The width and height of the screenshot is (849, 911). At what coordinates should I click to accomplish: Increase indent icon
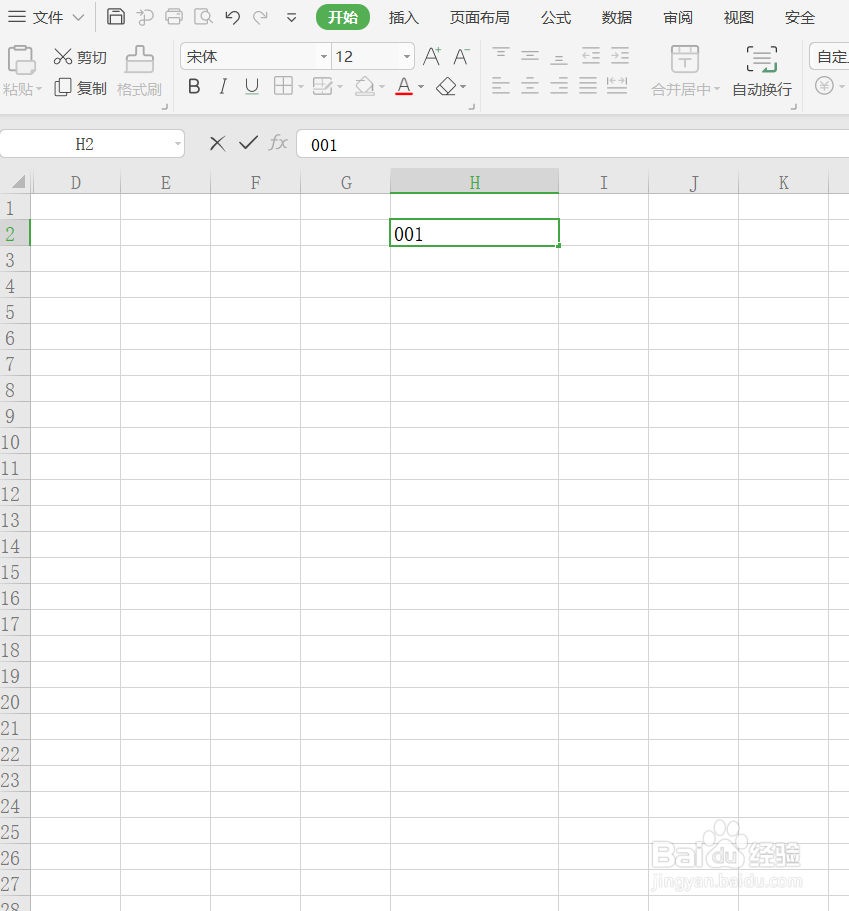click(620, 56)
